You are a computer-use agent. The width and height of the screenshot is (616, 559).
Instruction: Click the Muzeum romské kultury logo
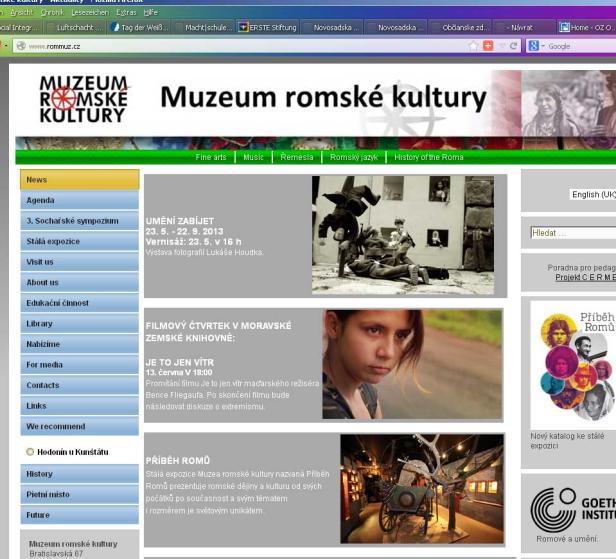[83, 99]
